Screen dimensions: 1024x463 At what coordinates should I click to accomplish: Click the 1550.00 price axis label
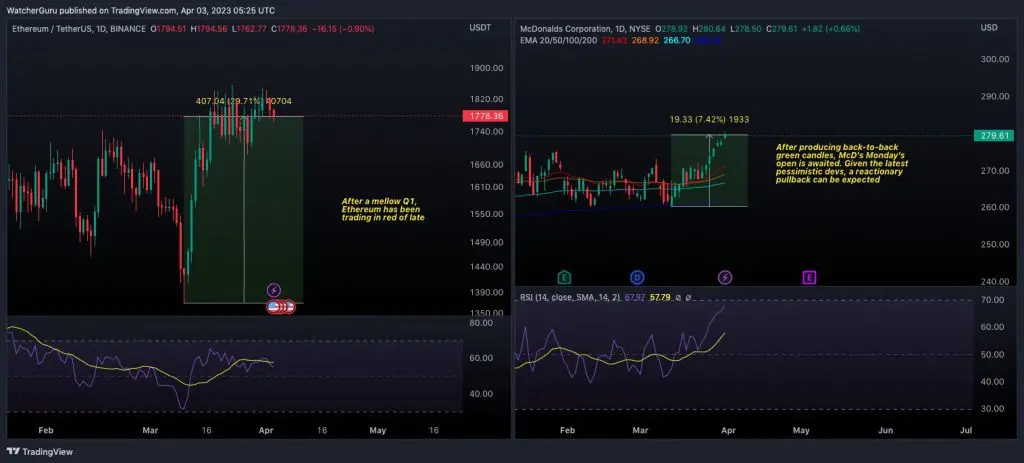(487, 214)
